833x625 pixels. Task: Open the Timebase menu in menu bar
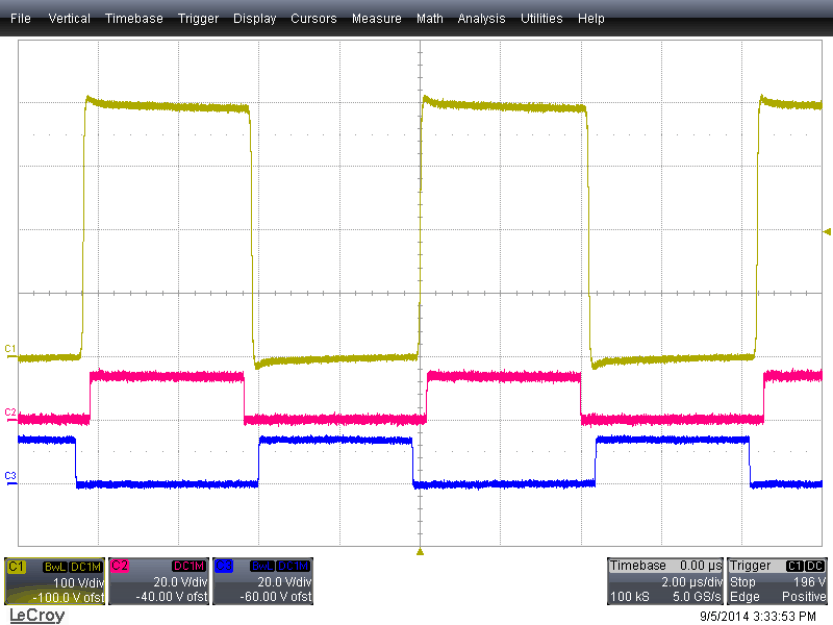[134, 18]
